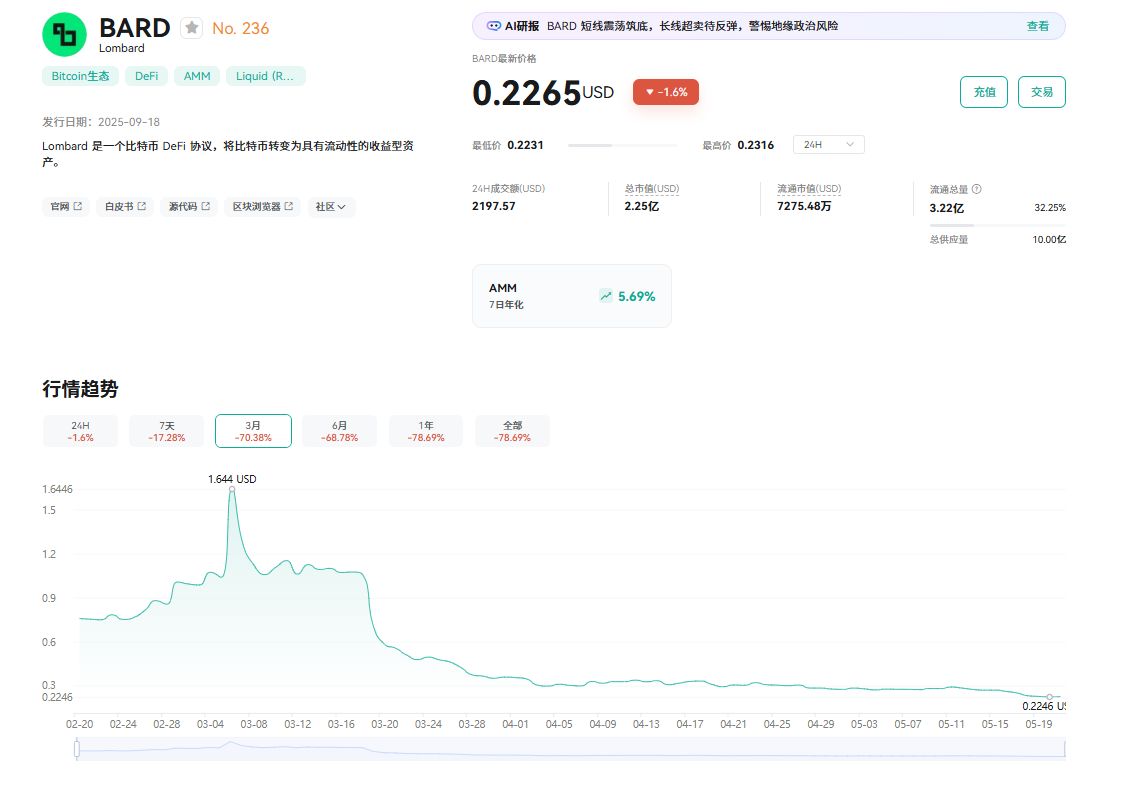
Task: Select the 全部 trend tab
Action: tap(512, 431)
